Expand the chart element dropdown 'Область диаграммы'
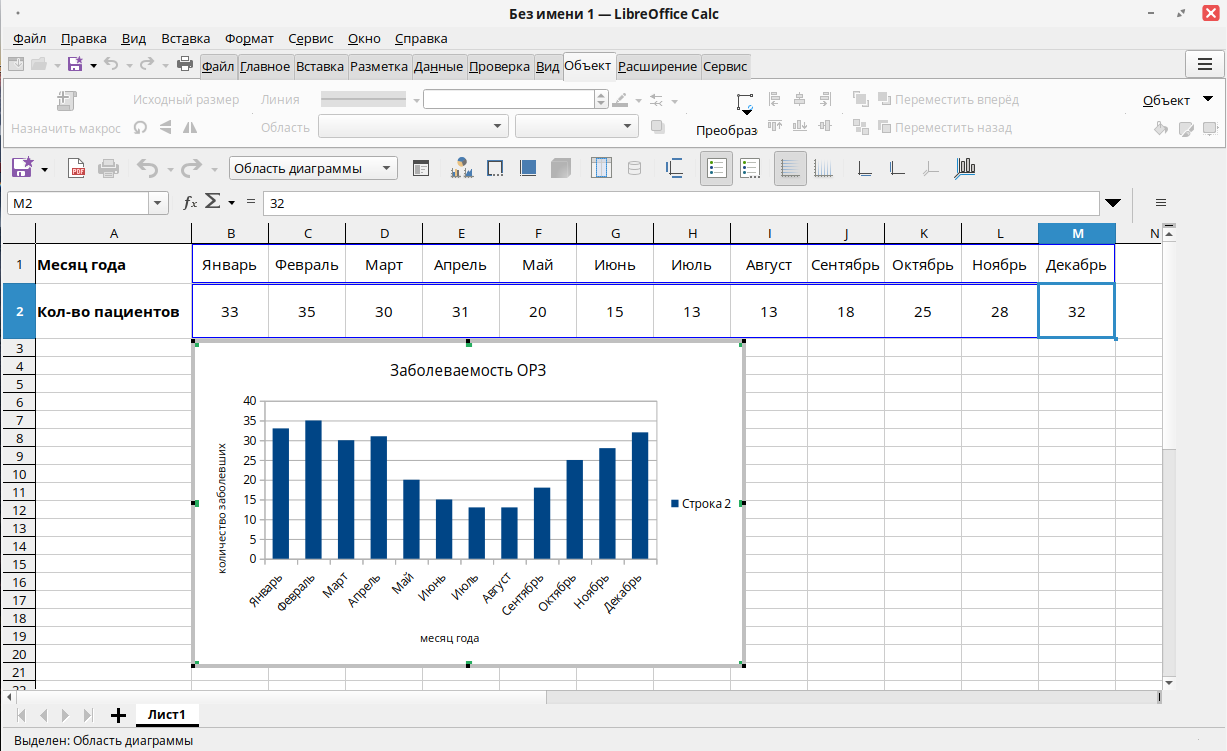This screenshot has height=751, width=1227. coord(388,168)
